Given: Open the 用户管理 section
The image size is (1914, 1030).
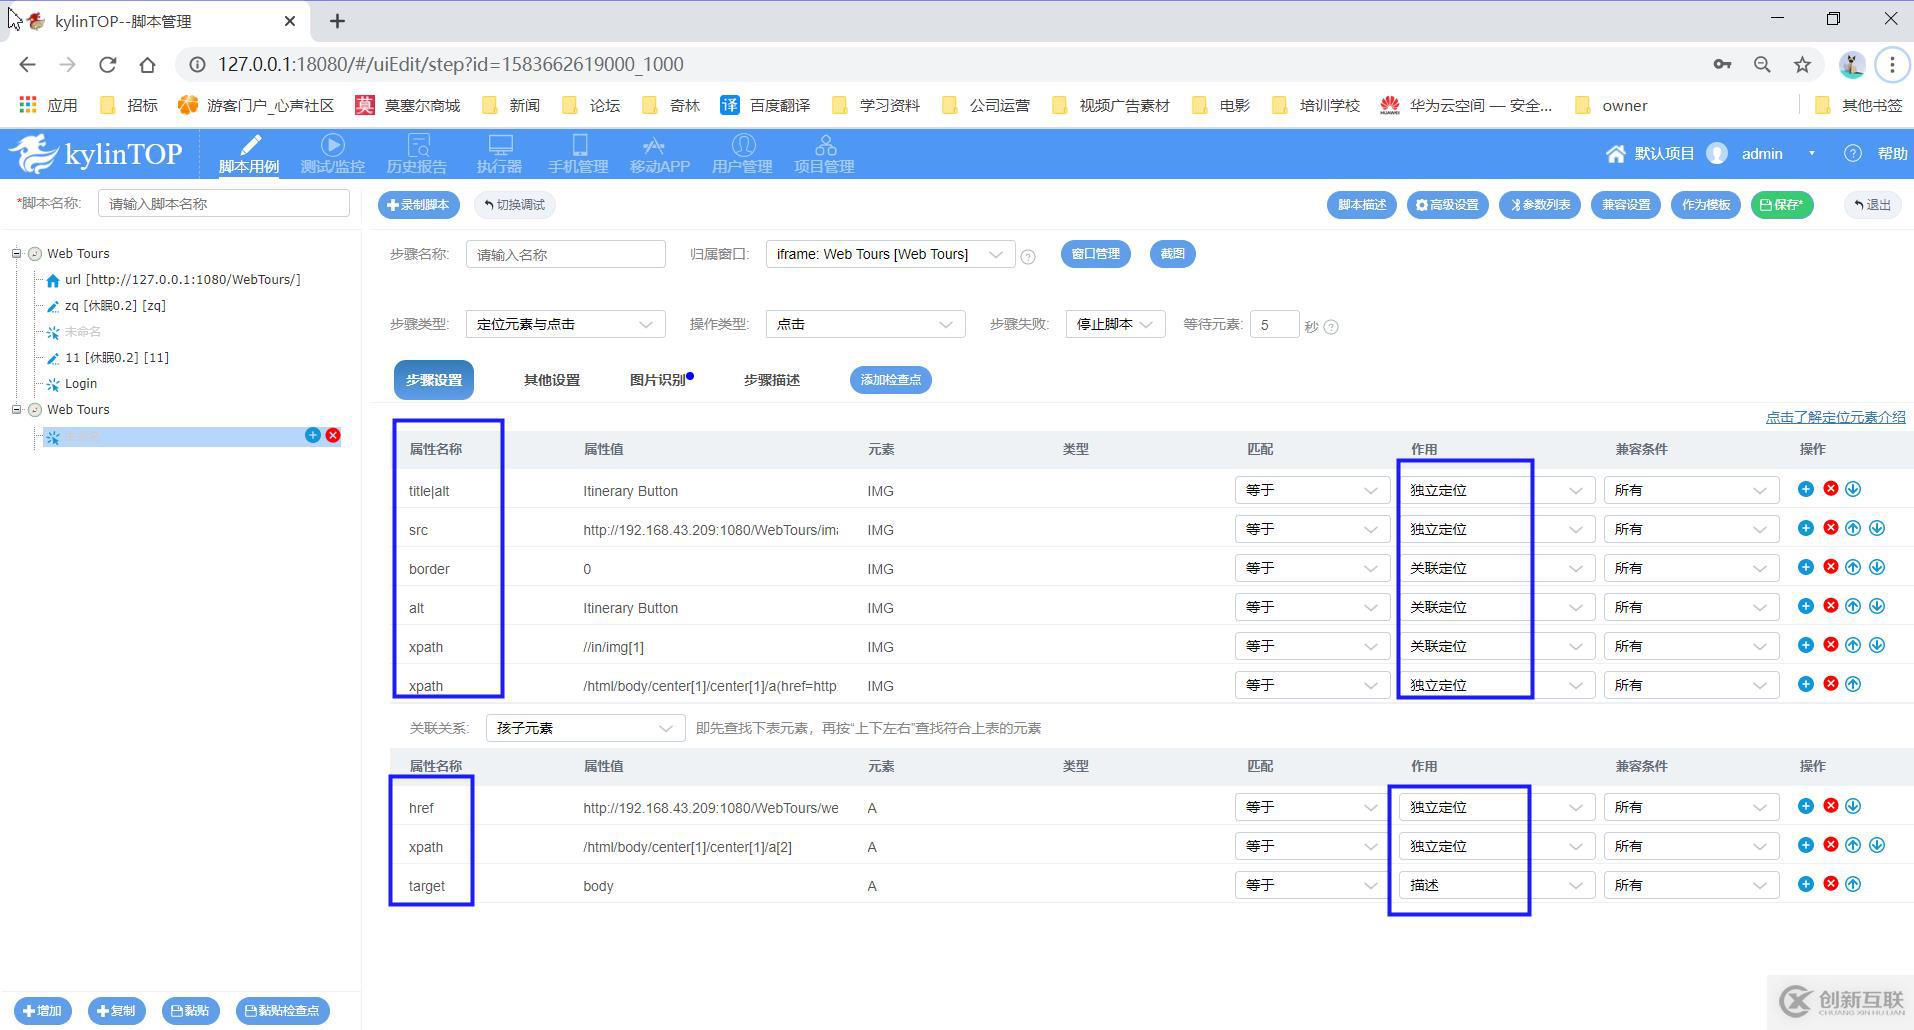Looking at the screenshot, I should pos(742,154).
